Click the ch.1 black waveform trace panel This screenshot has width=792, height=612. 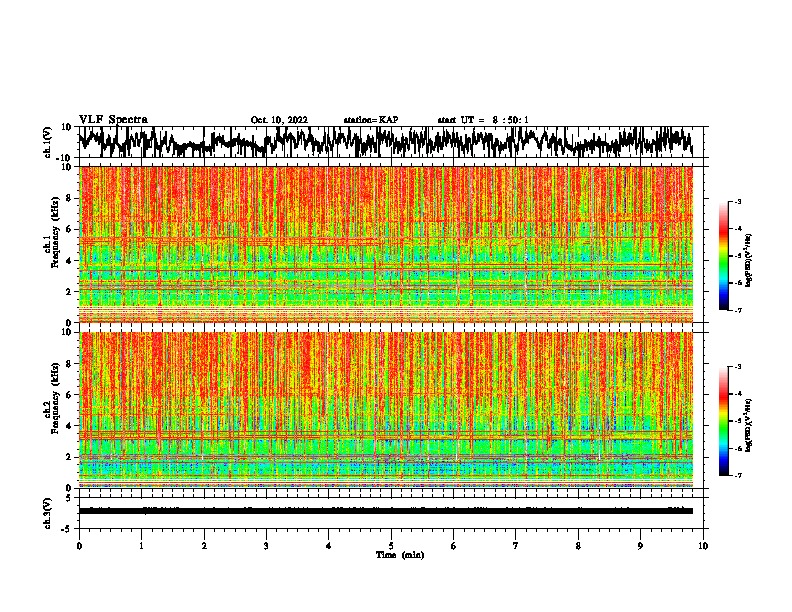[x=391, y=142]
